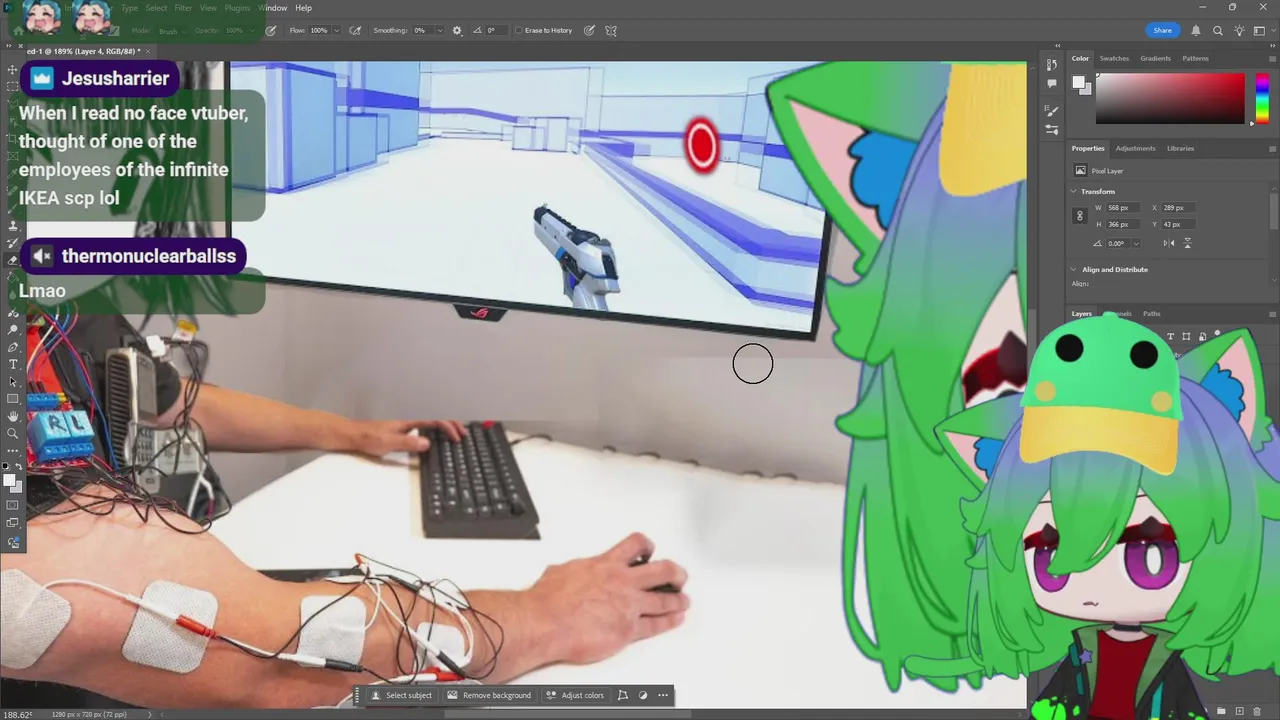This screenshot has width=1280, height=720.
Task: Collapse Align and Distribute section
Action: (x=1074, y=269)
